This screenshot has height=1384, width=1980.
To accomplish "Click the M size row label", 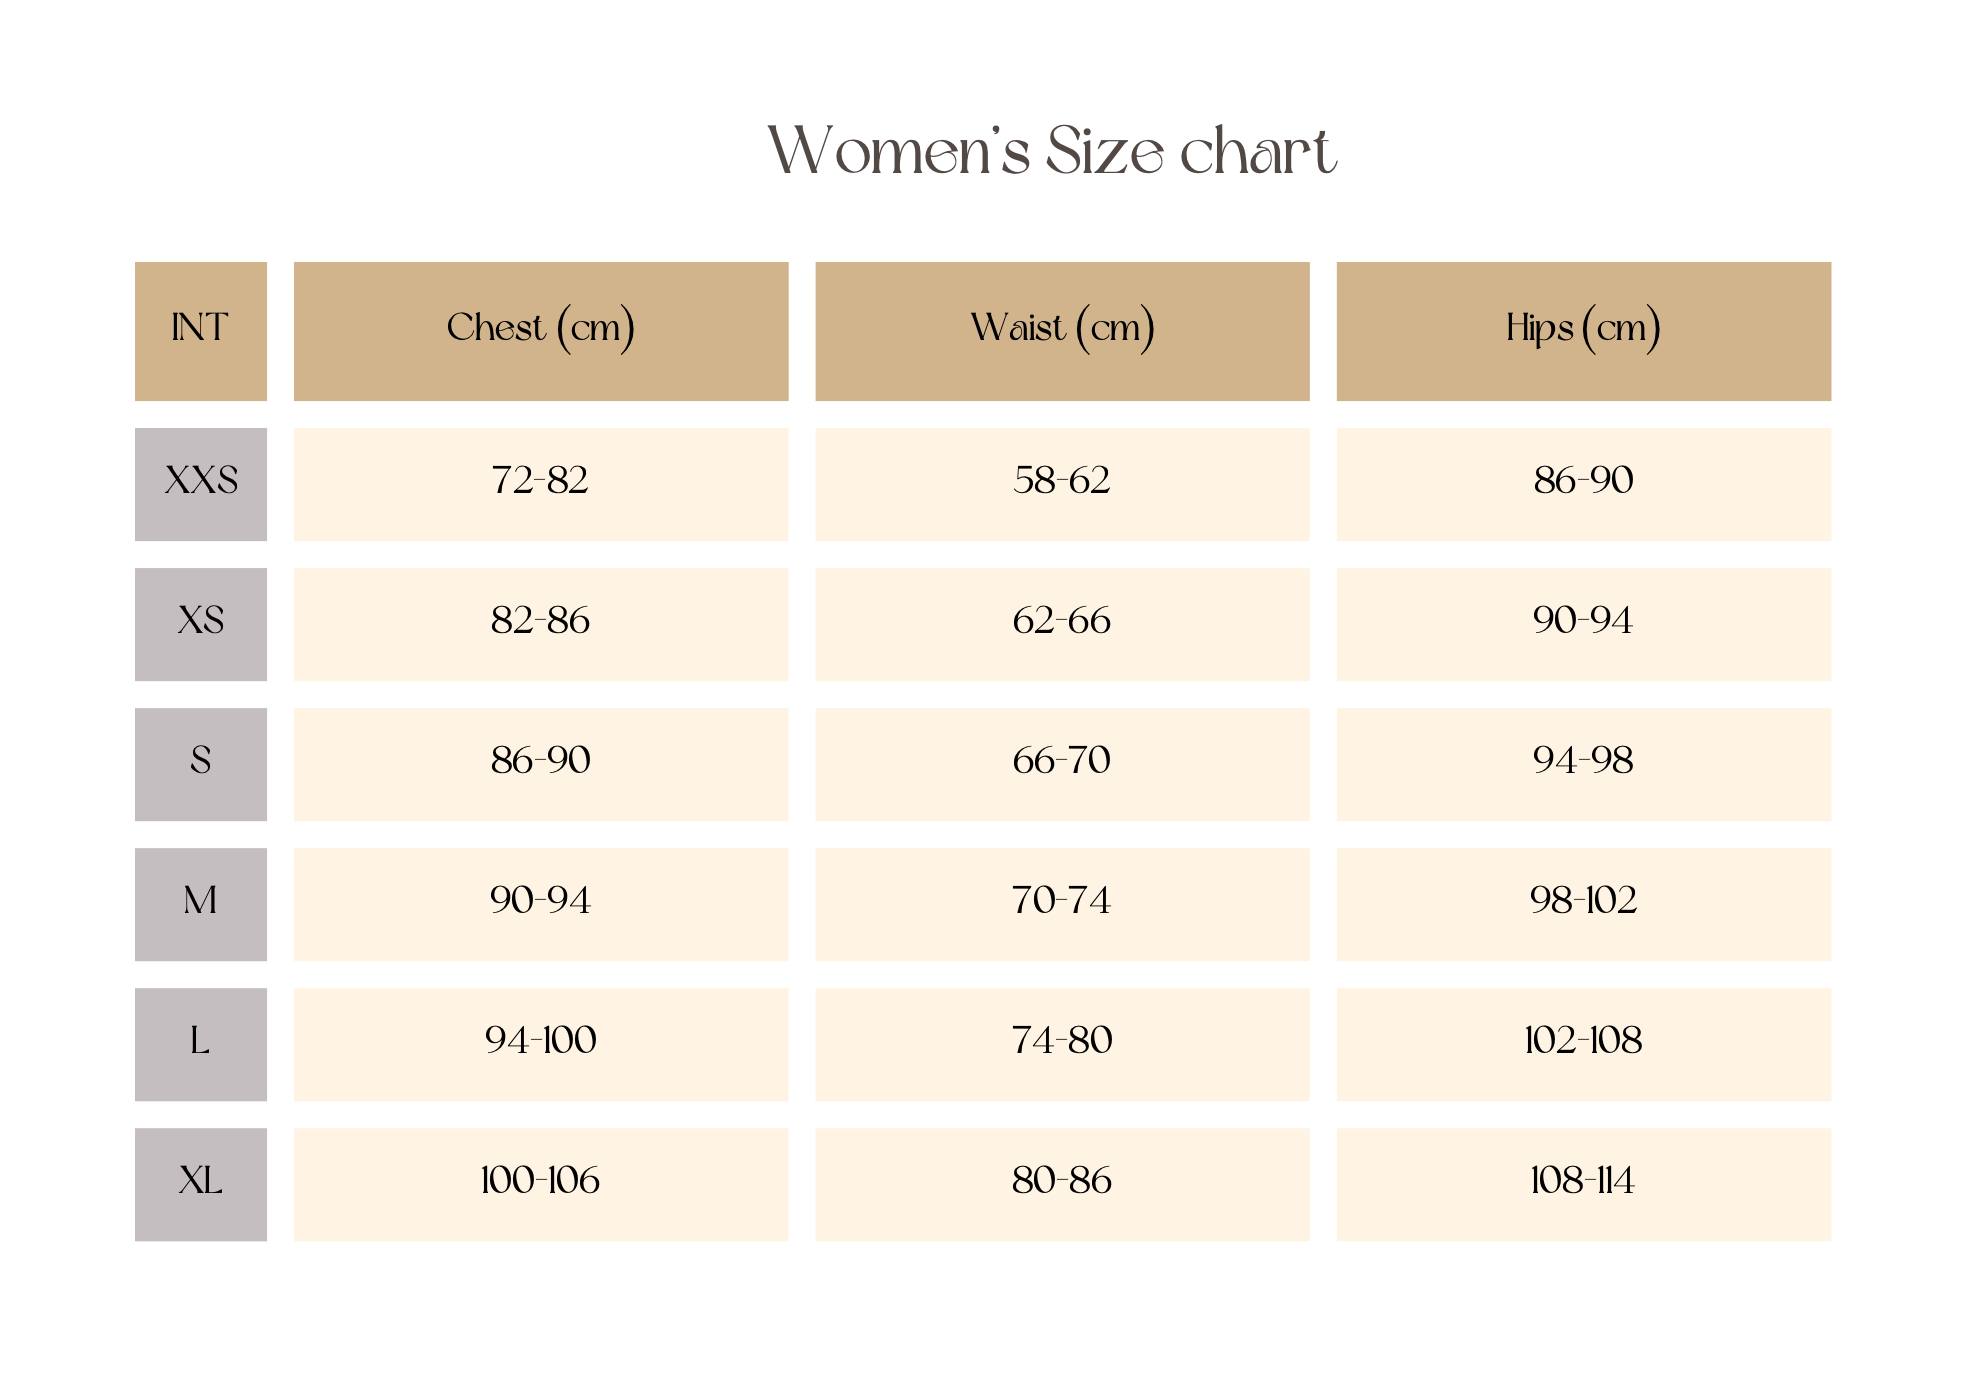I will pos(200,904).
